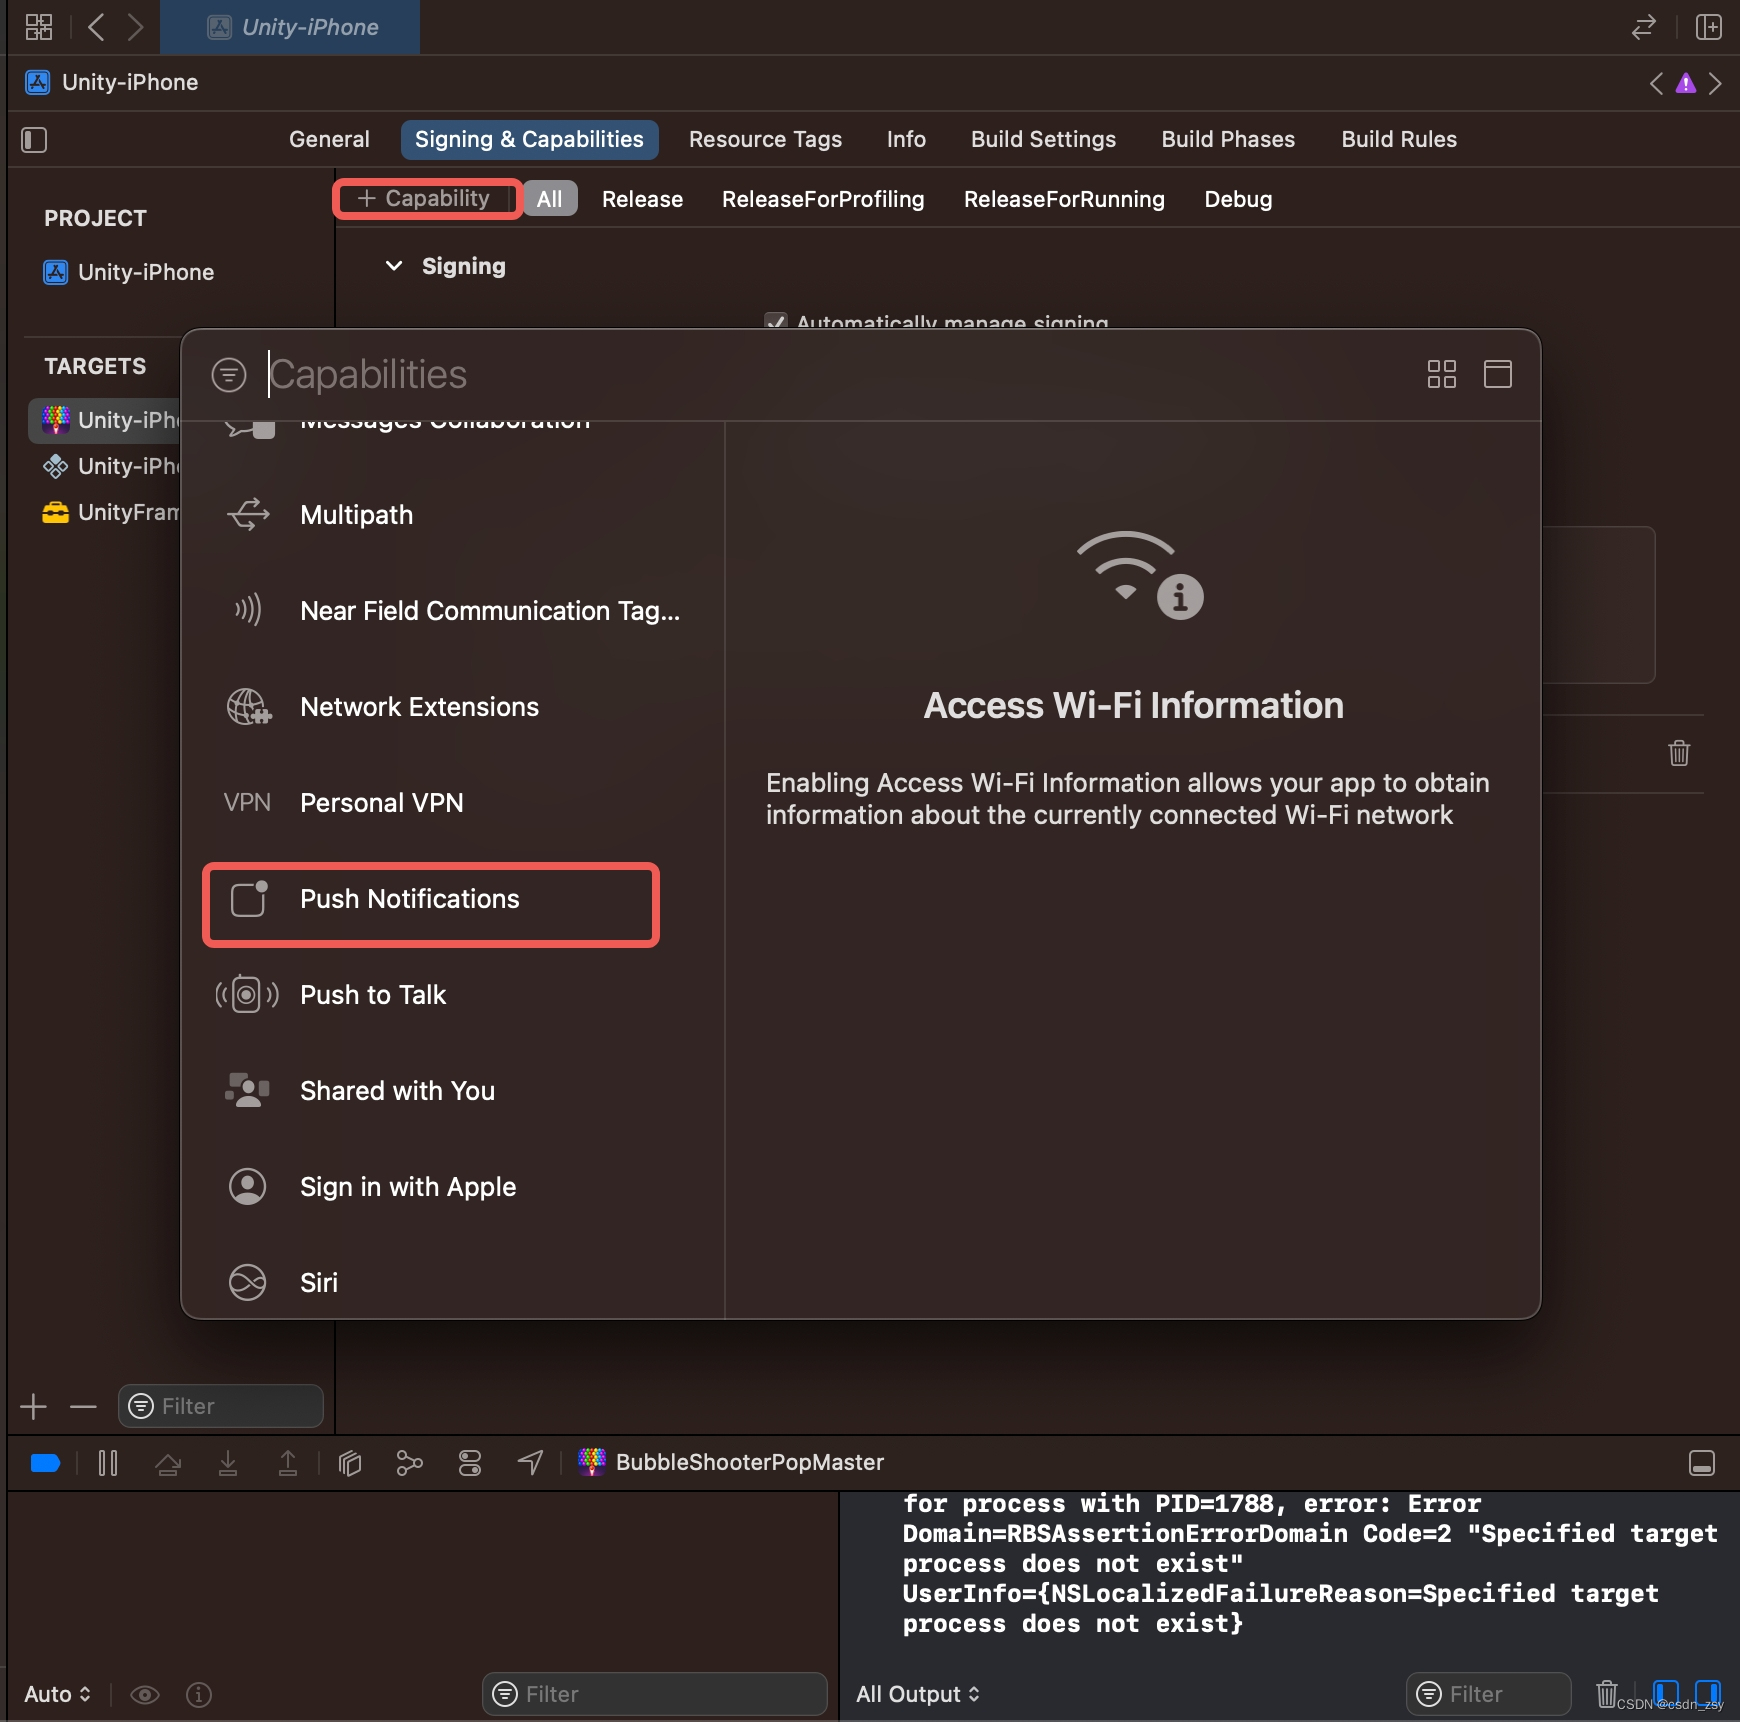
Task: Open the Resource Tags tab
Action: pyautogui.click(x=764, y=139)
